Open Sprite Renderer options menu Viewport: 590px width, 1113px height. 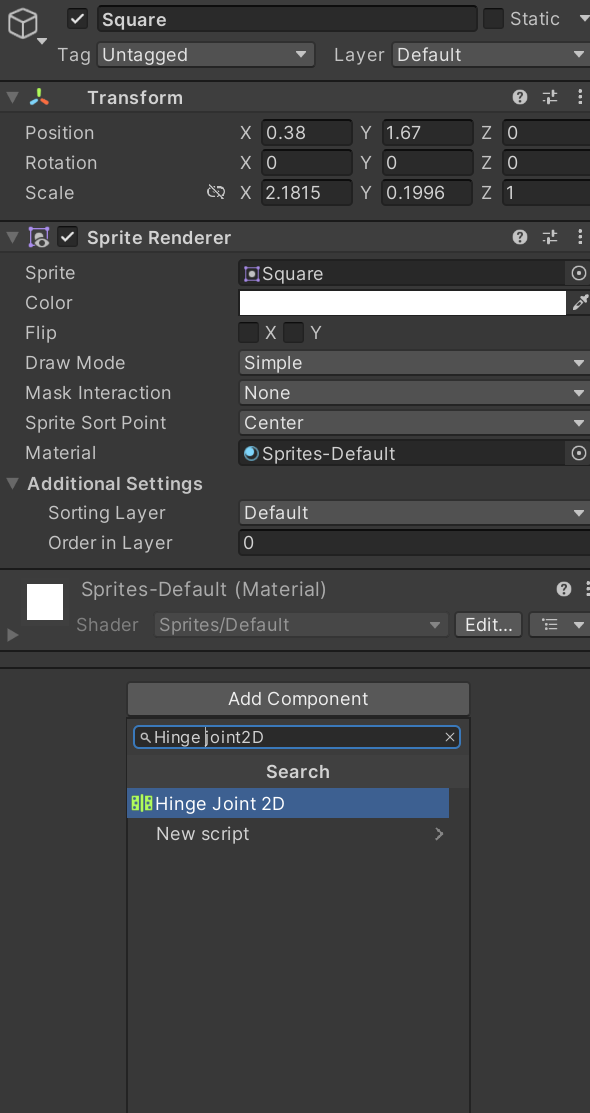click(x=580, y=237)
